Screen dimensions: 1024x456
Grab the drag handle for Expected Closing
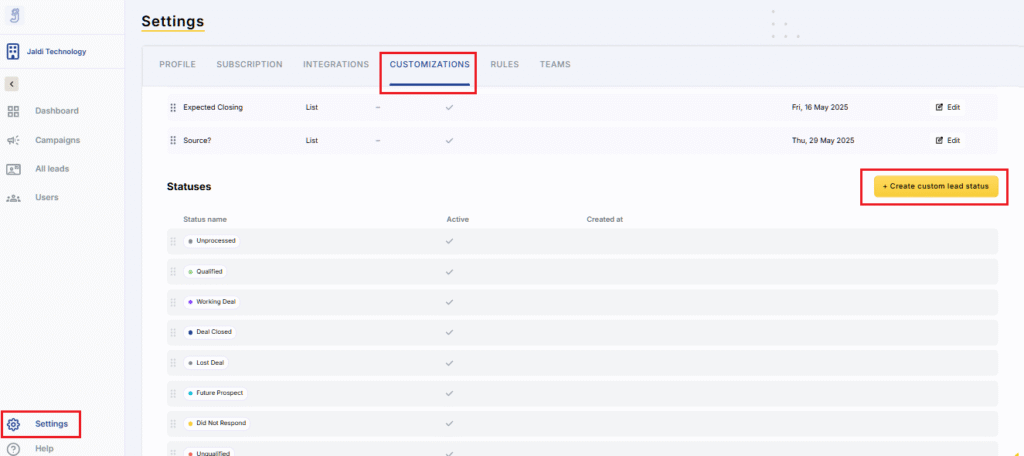[173, 107]
